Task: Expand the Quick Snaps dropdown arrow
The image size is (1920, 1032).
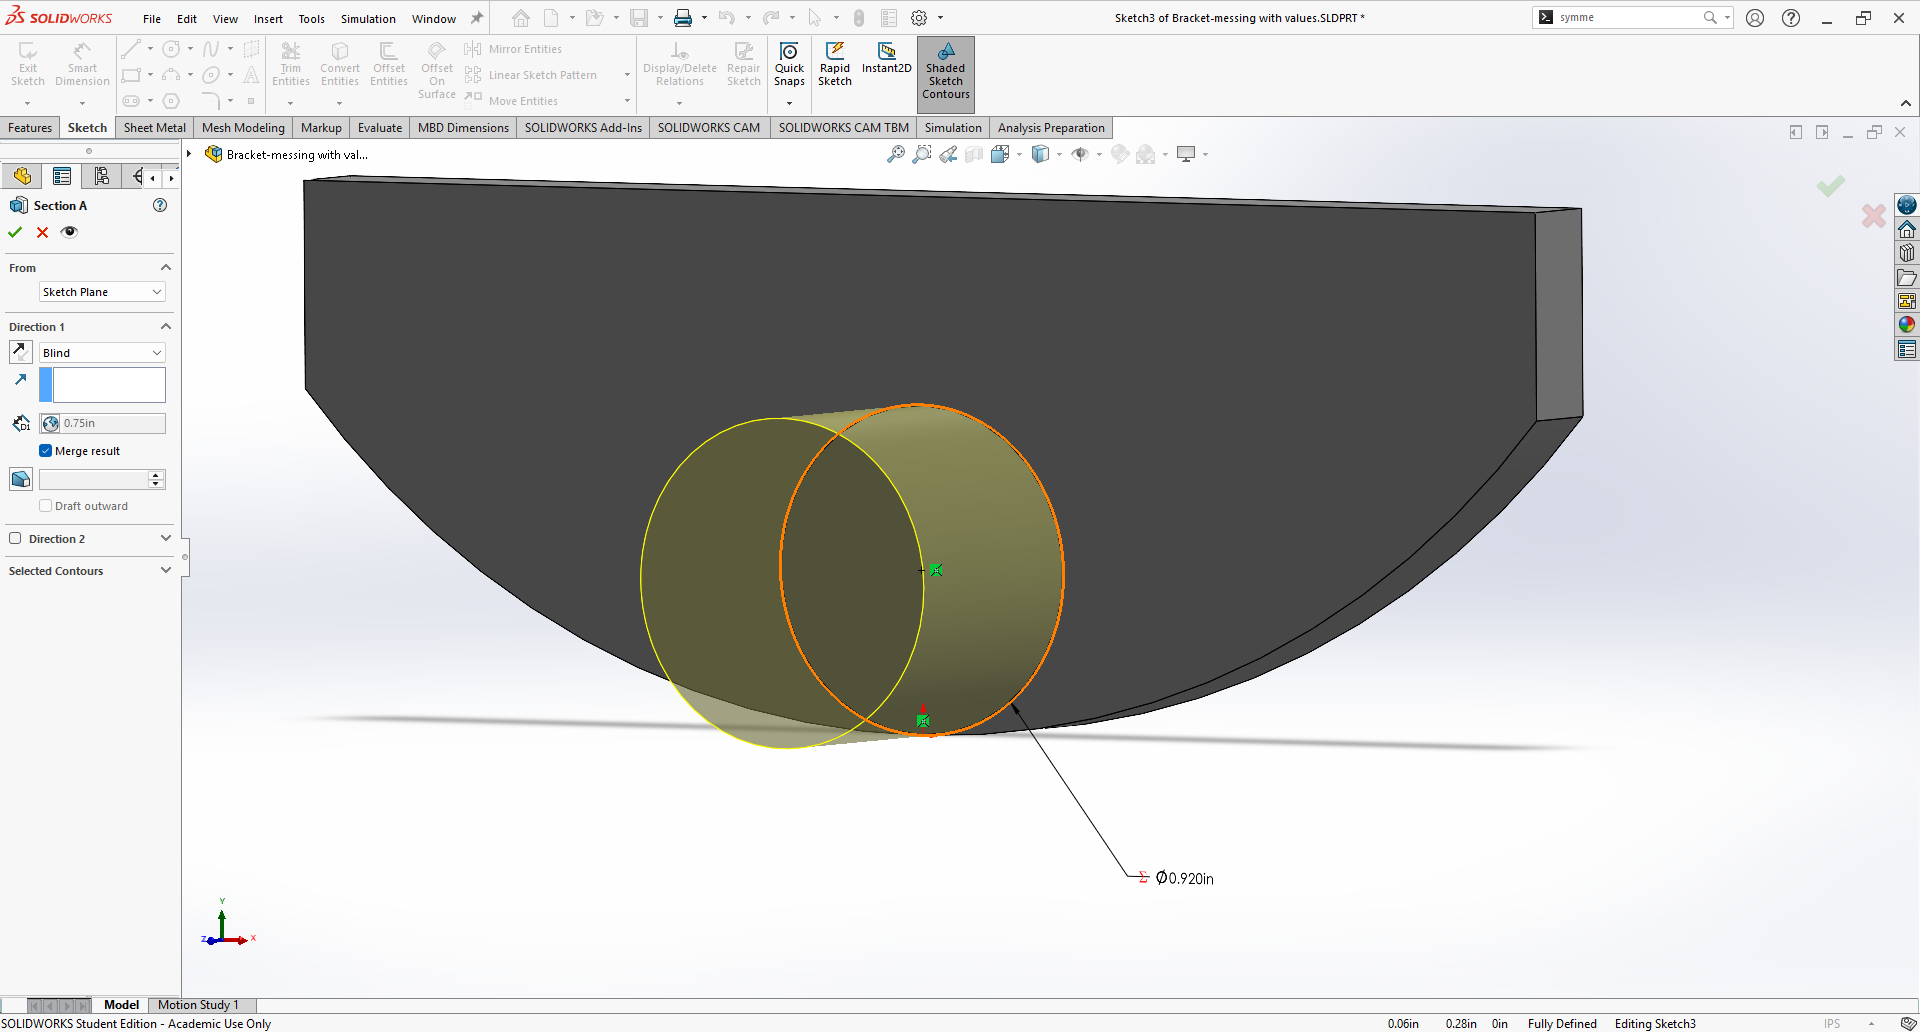Action: [x=789, y=103]
